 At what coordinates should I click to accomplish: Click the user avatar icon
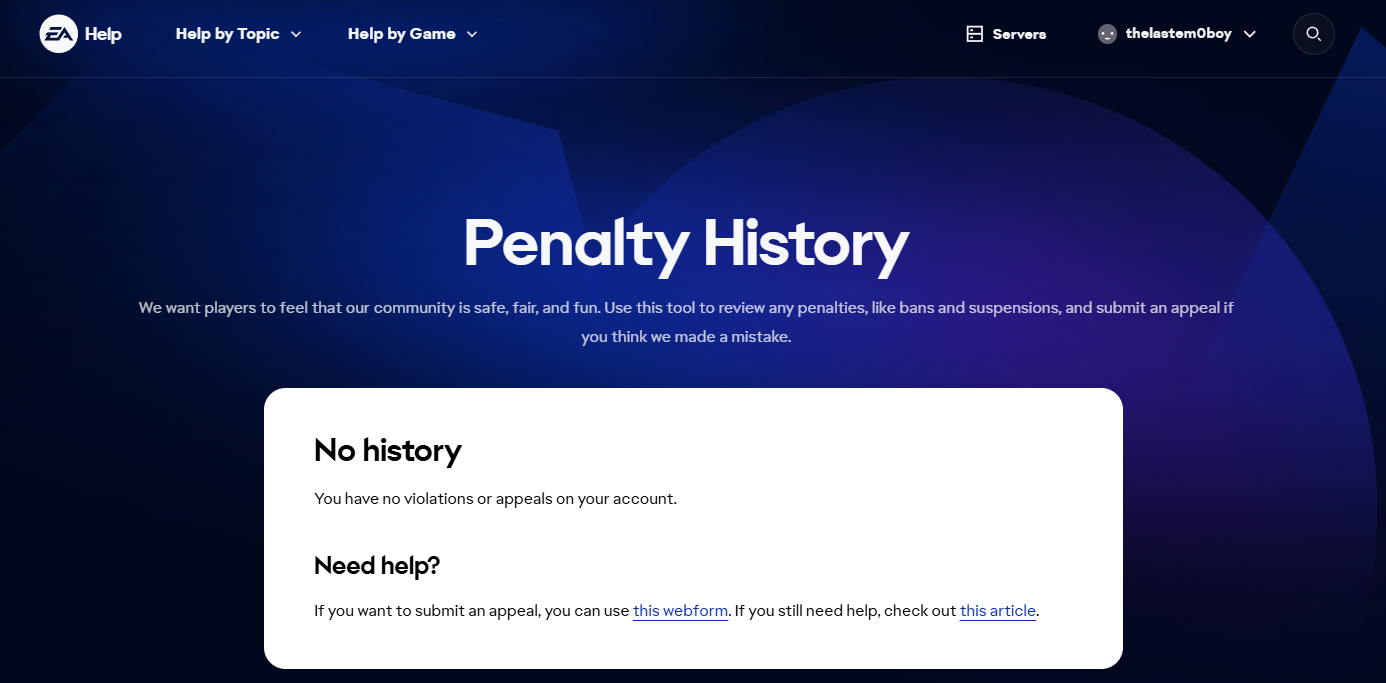pyautogui.click(x=1107, y=34)
